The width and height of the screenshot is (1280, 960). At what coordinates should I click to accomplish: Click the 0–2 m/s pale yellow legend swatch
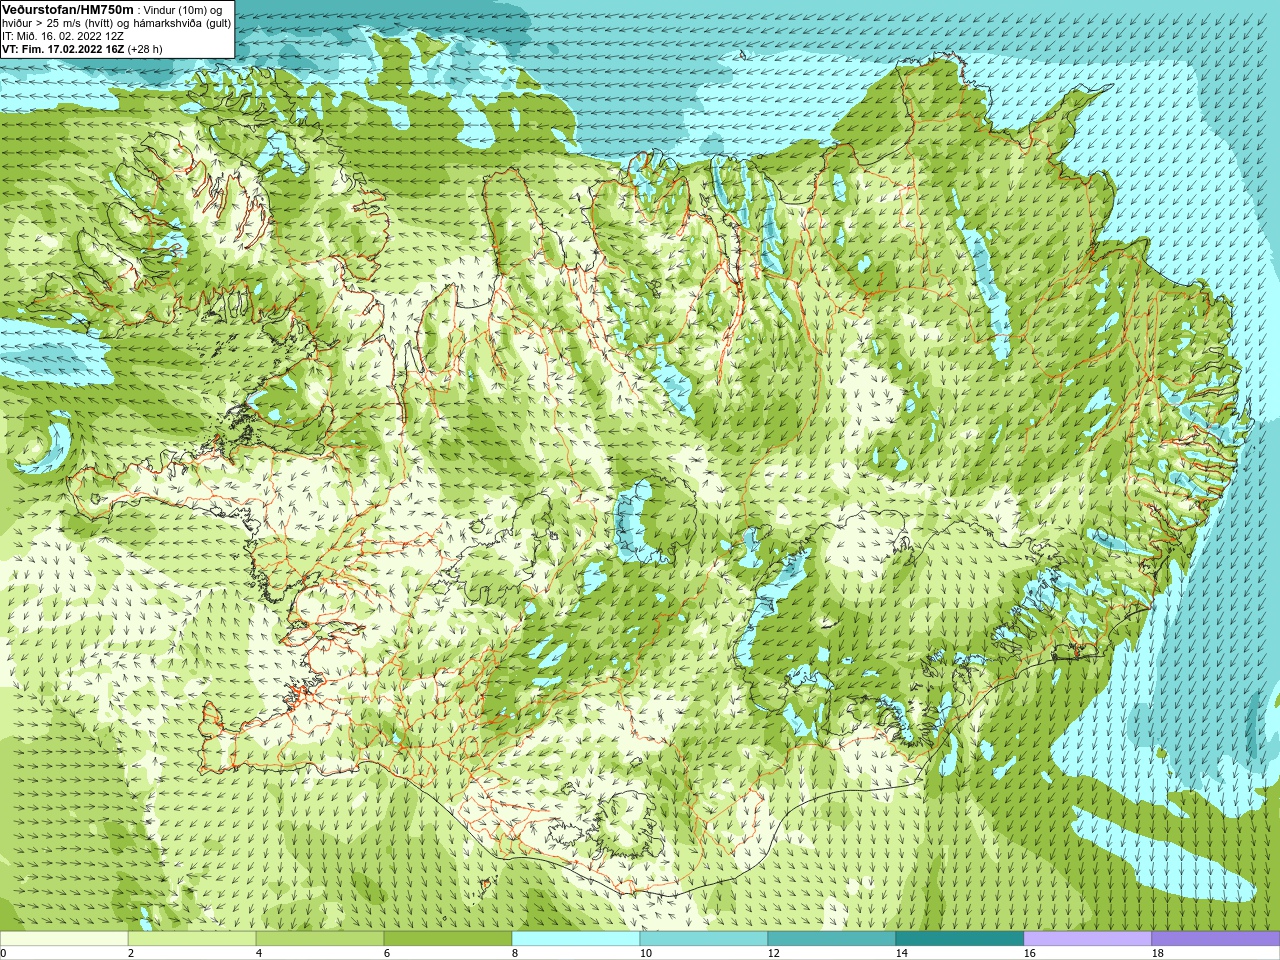click(64, 939)
